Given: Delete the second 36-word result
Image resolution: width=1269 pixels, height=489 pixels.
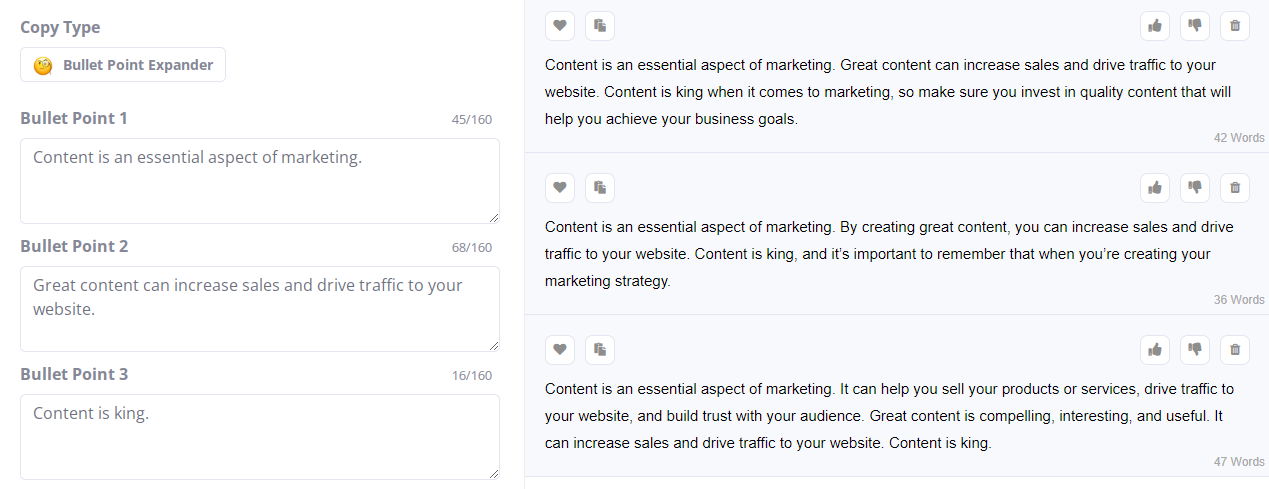Looking at the screenshot, I should 1235,187.
